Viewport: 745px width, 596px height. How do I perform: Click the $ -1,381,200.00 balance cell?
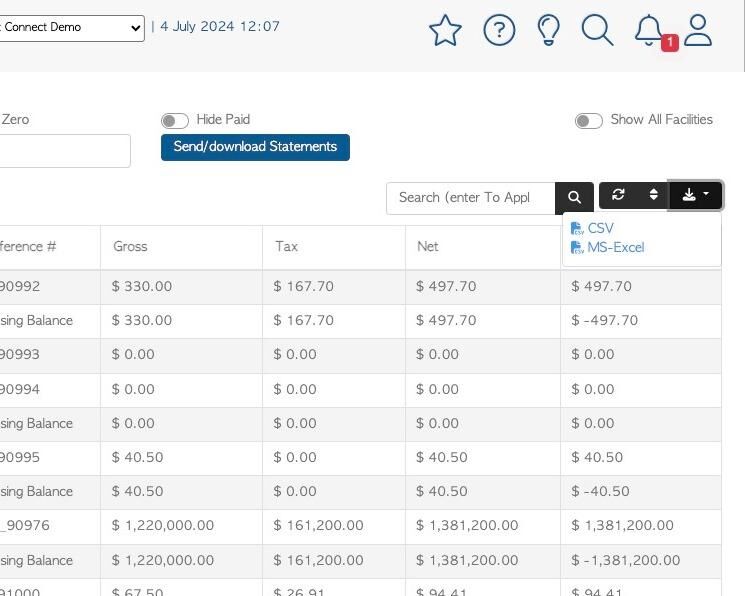[625, 560]
